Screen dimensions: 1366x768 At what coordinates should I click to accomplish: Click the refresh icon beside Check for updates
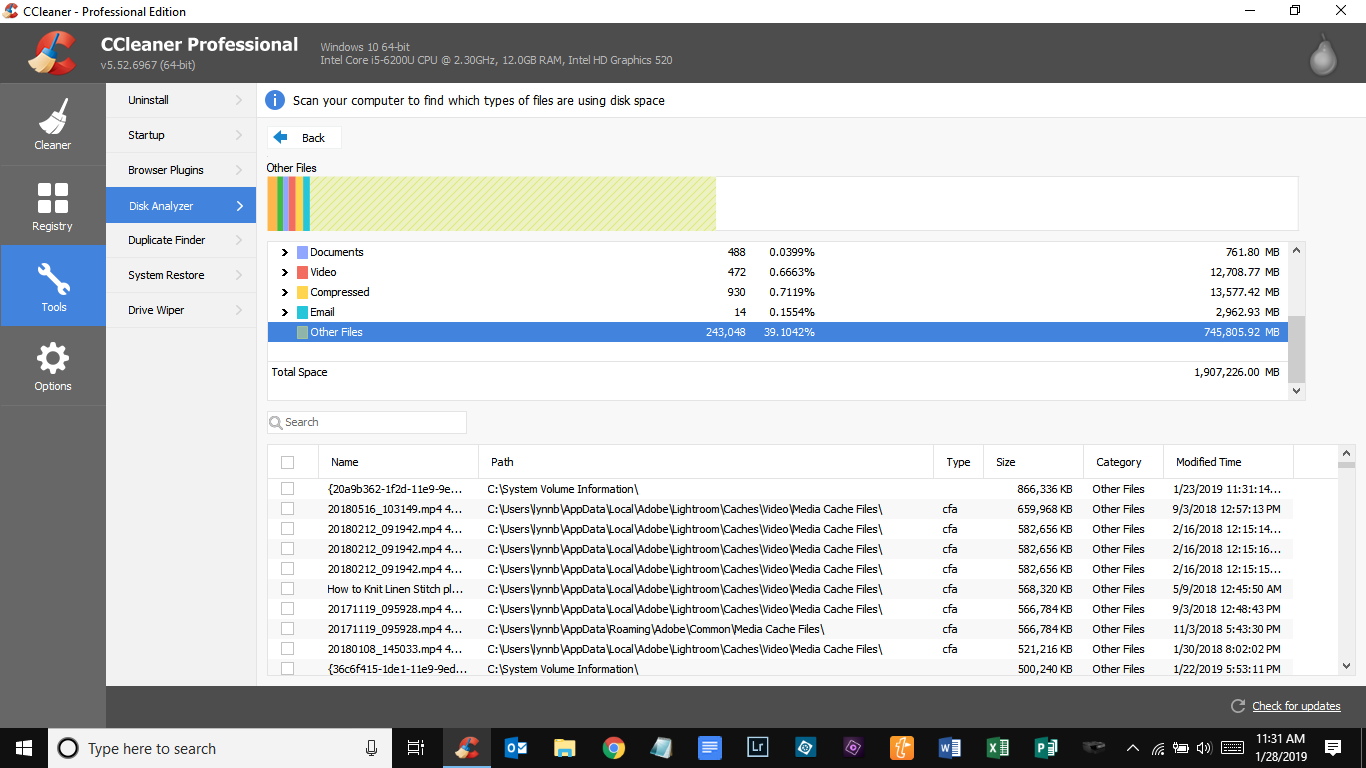coord(1238,706)
